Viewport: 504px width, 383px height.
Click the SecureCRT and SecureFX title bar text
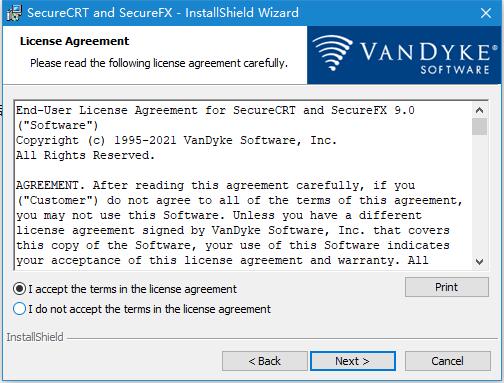pos(163,13)
